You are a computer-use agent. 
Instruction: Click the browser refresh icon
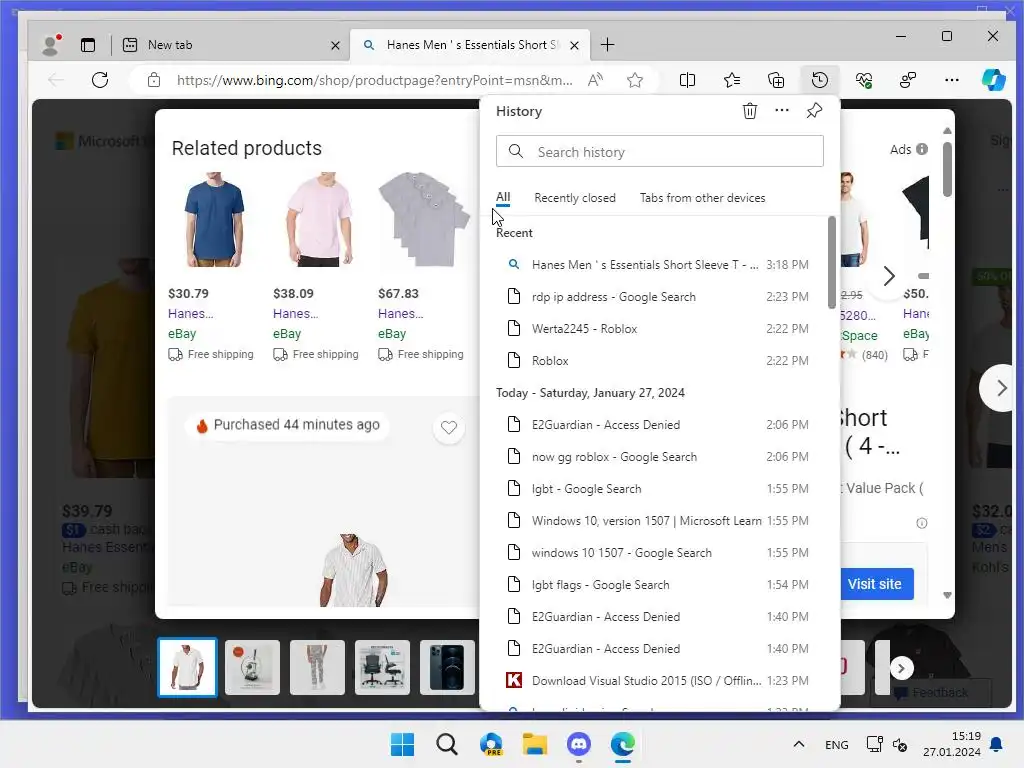pyautogui.click(x=100, y=80)
